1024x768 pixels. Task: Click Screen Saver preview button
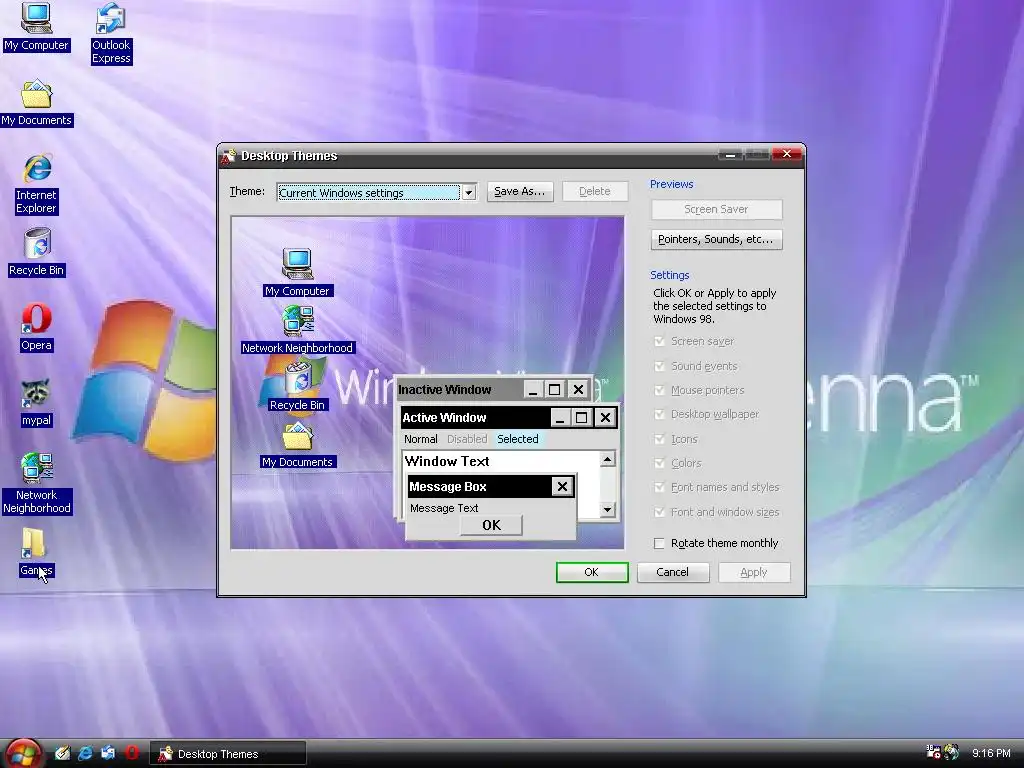[x=716, y=210]
